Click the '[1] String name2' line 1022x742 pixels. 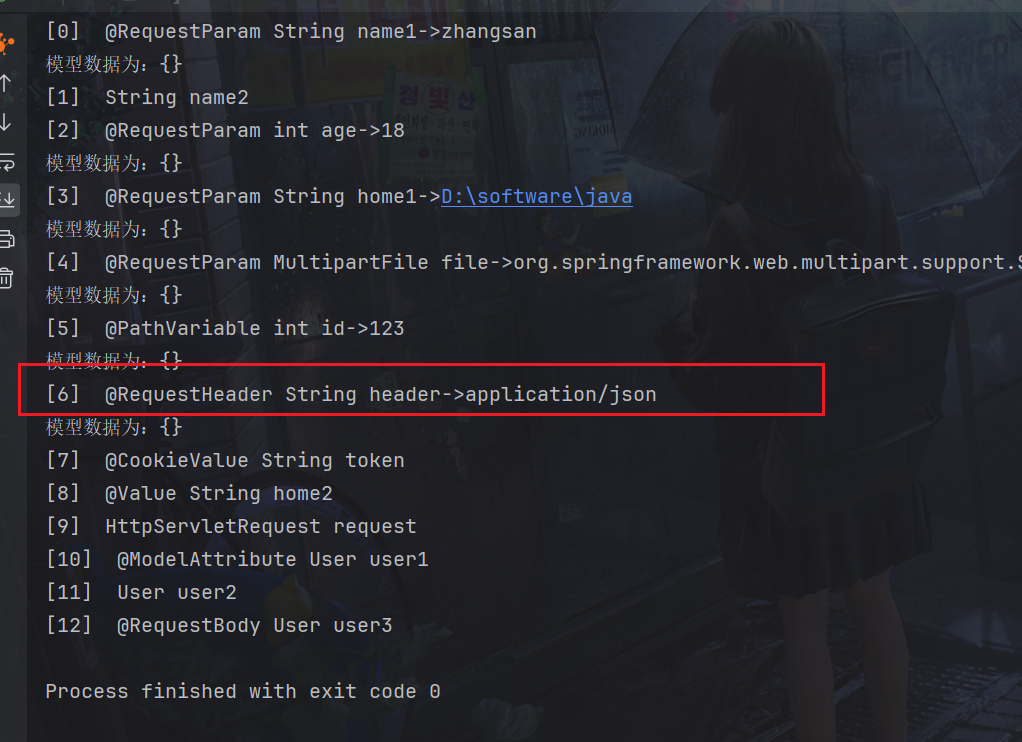point(176,98)
